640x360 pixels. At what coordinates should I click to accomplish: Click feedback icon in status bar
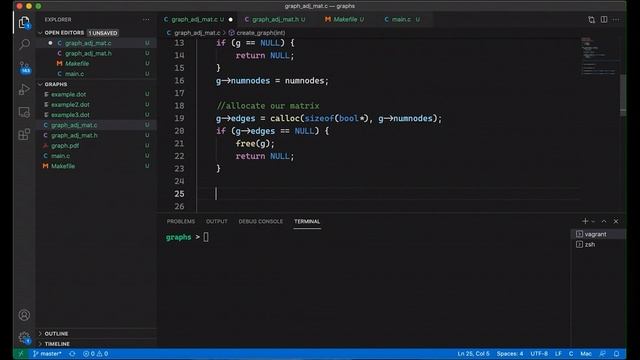pyautogui.click(x=602, y=353)
